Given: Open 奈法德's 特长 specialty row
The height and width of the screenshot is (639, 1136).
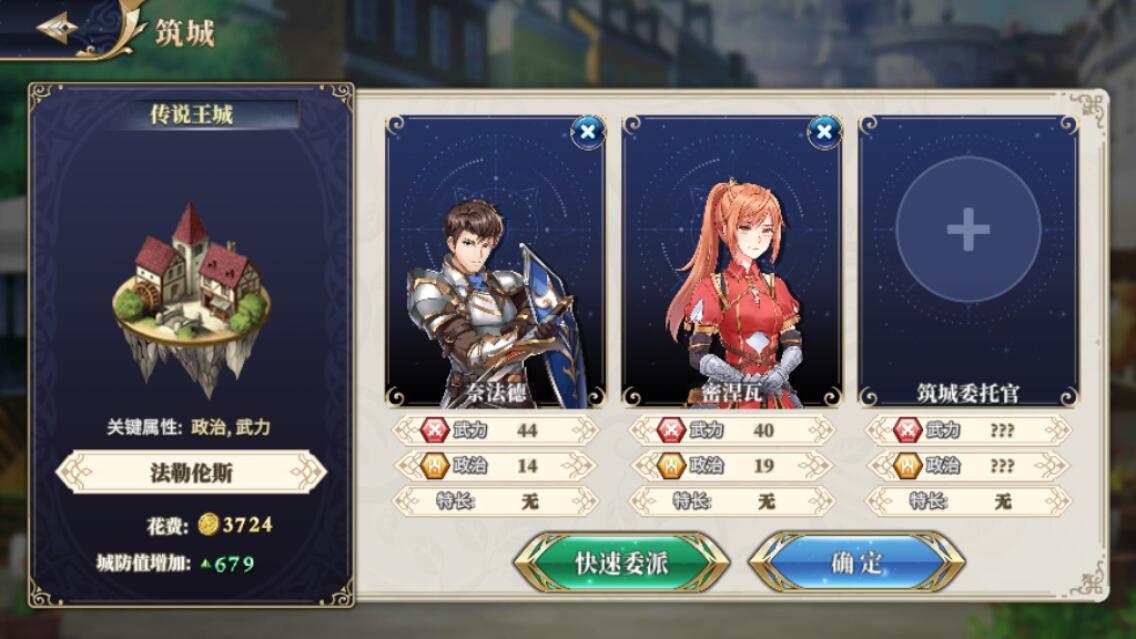Looking at the screenshot, I should [x=496, y=501].
